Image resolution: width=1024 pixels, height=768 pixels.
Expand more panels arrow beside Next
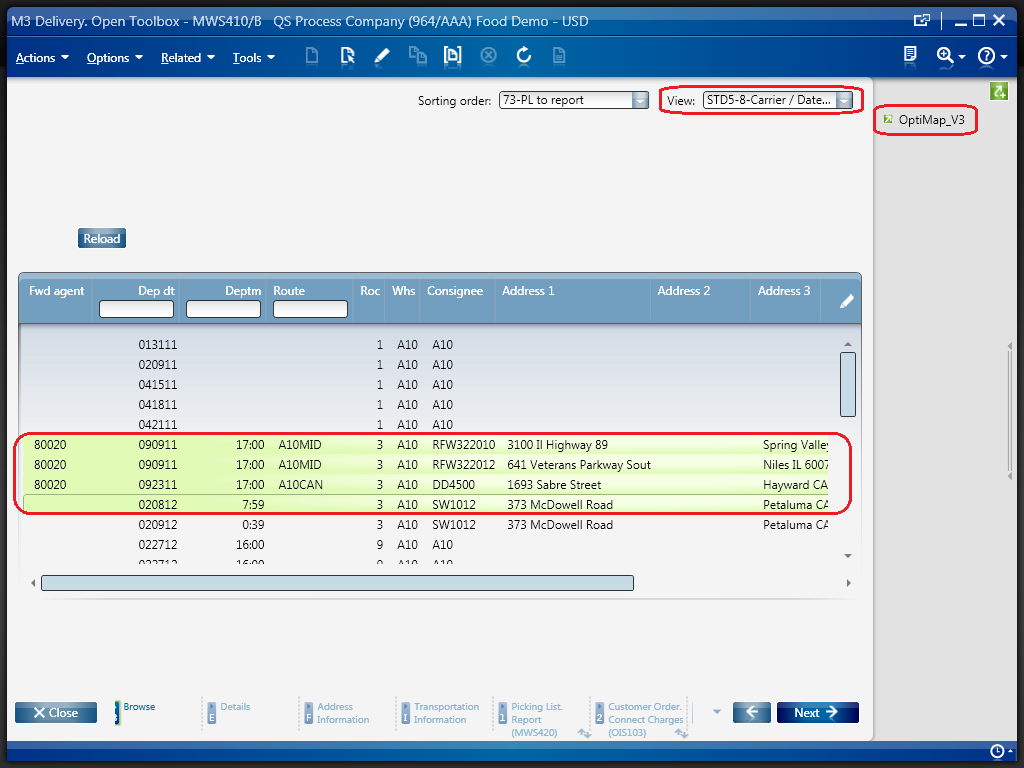[716, 712]
